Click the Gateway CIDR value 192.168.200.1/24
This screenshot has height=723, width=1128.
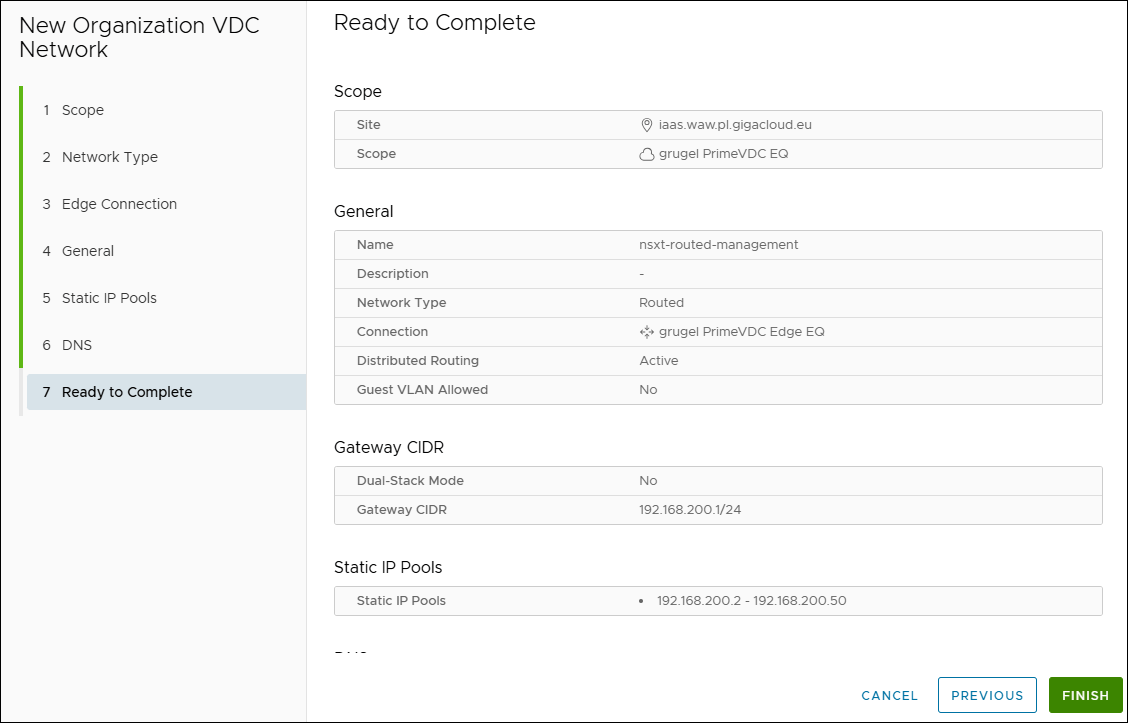[690, 510]
